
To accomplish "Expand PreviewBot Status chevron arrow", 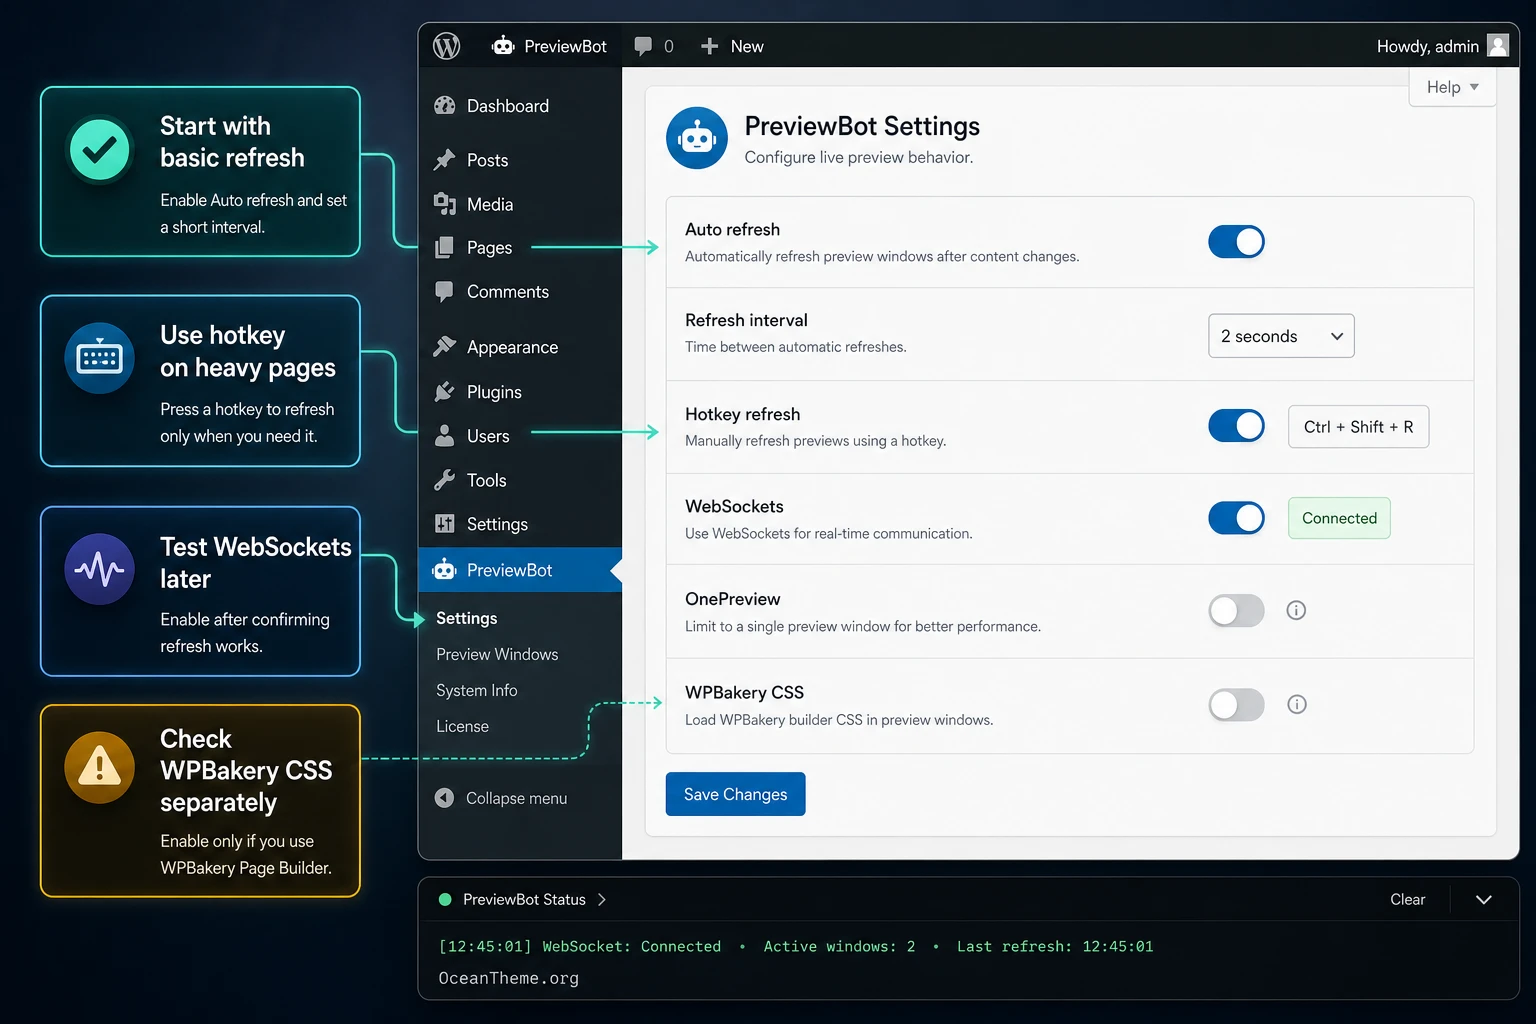I will point(602,899).
